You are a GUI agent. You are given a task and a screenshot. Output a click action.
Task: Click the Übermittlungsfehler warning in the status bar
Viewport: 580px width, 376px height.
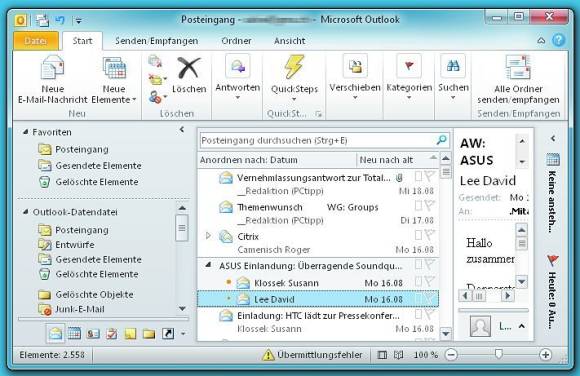click(x=312, y=355)
